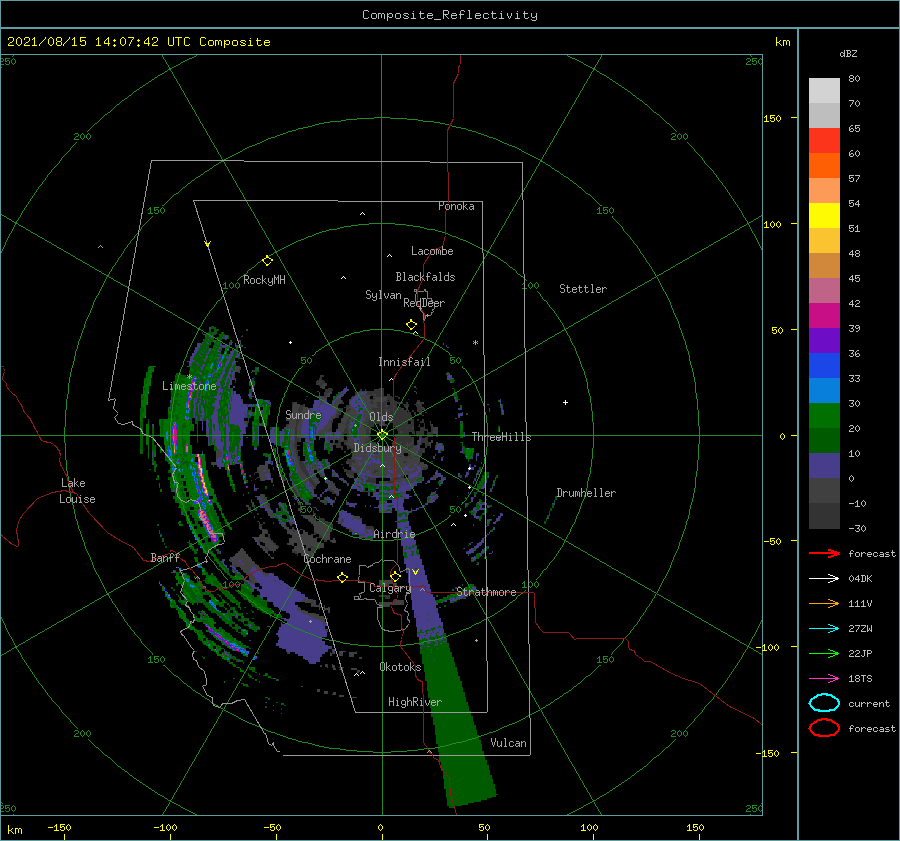Screen dimensions: 900x841
Task: Click the green 22JP arrow icon
Action: tap(824, 653)
